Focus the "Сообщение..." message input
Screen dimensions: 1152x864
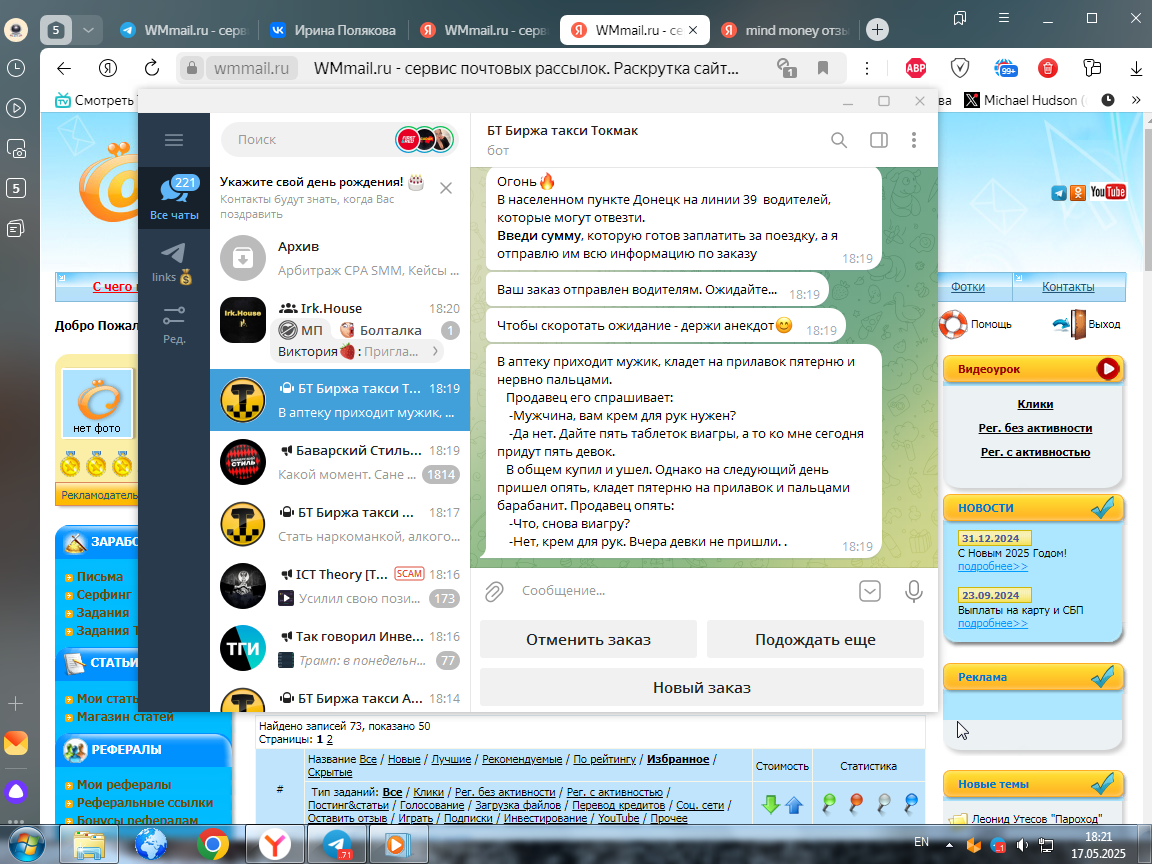[683, 591]
